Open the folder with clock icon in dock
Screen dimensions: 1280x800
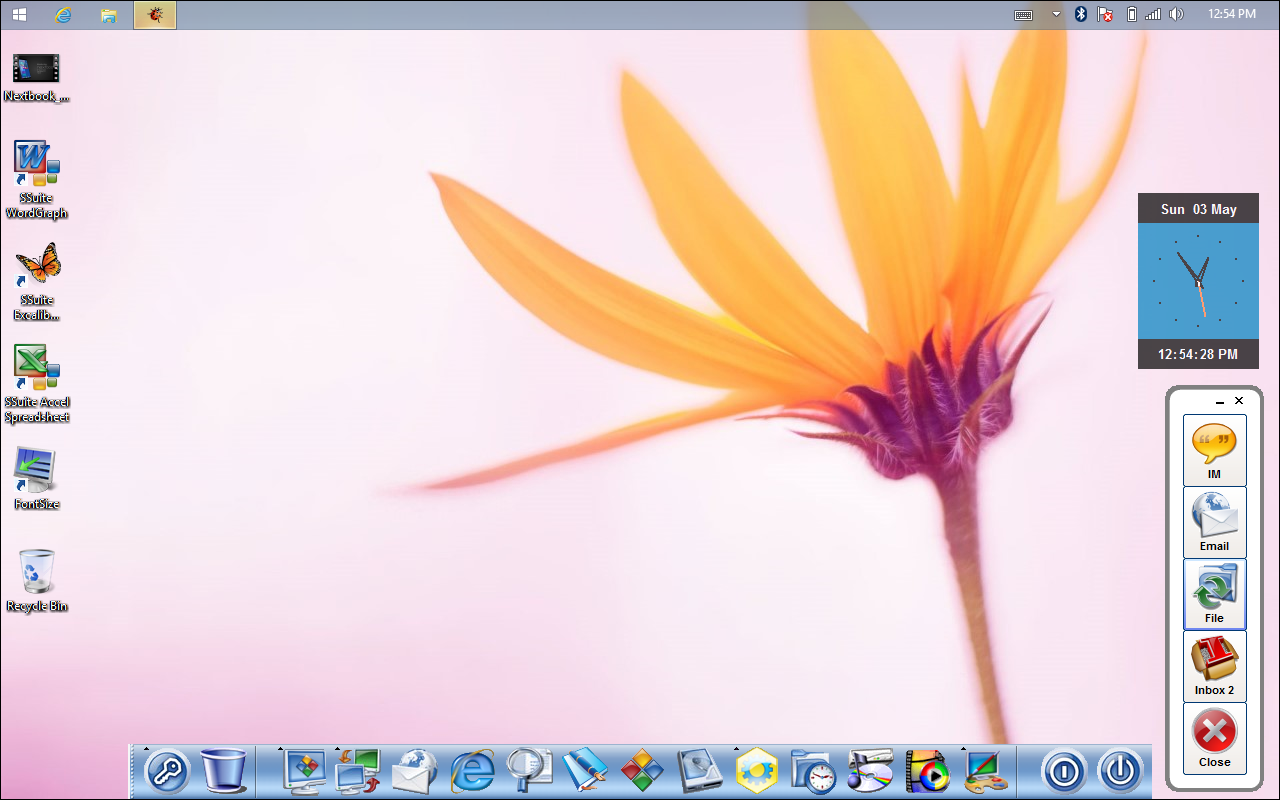coord(812,771)
